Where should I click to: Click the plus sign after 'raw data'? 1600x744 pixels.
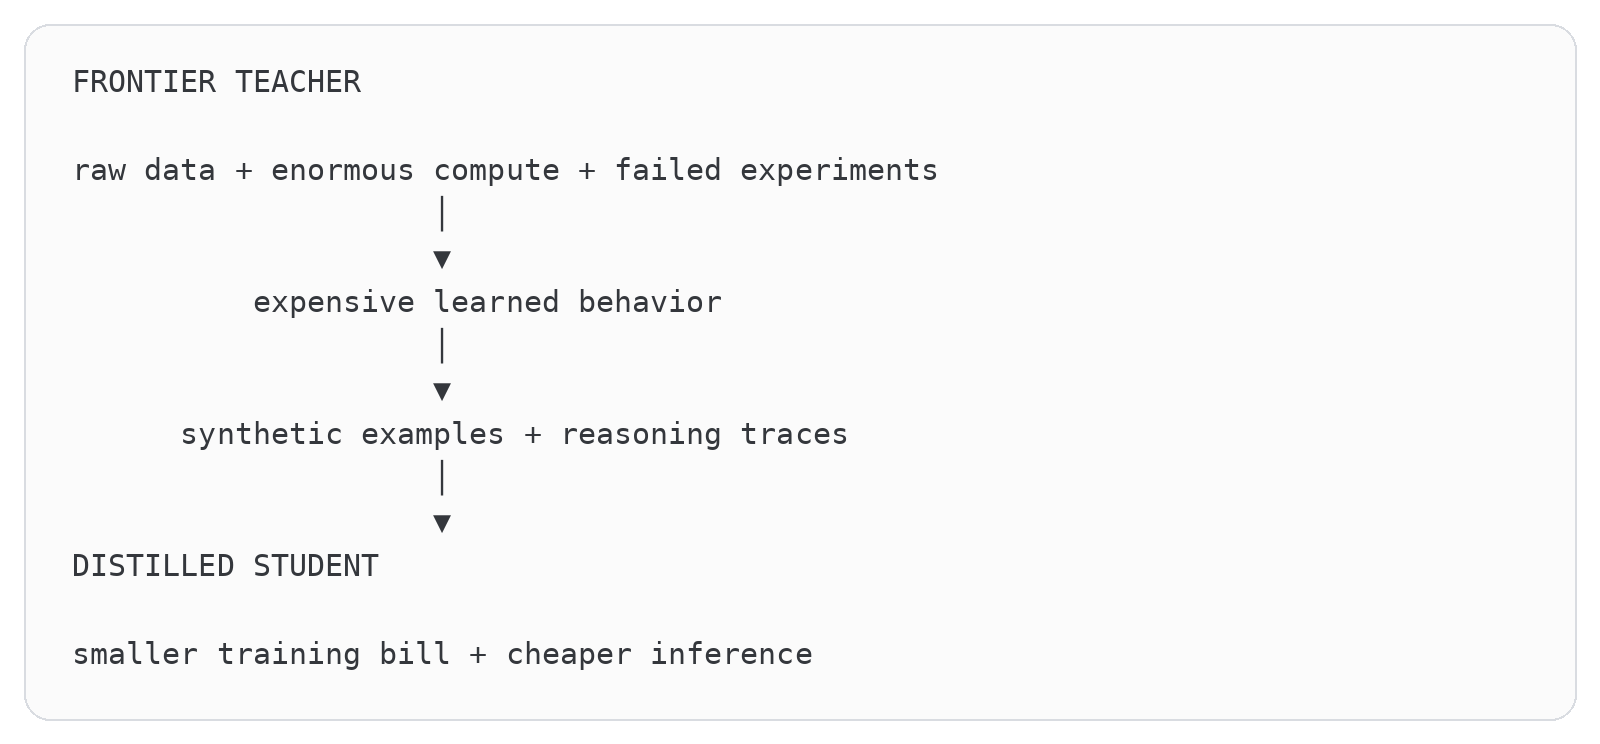243,171
